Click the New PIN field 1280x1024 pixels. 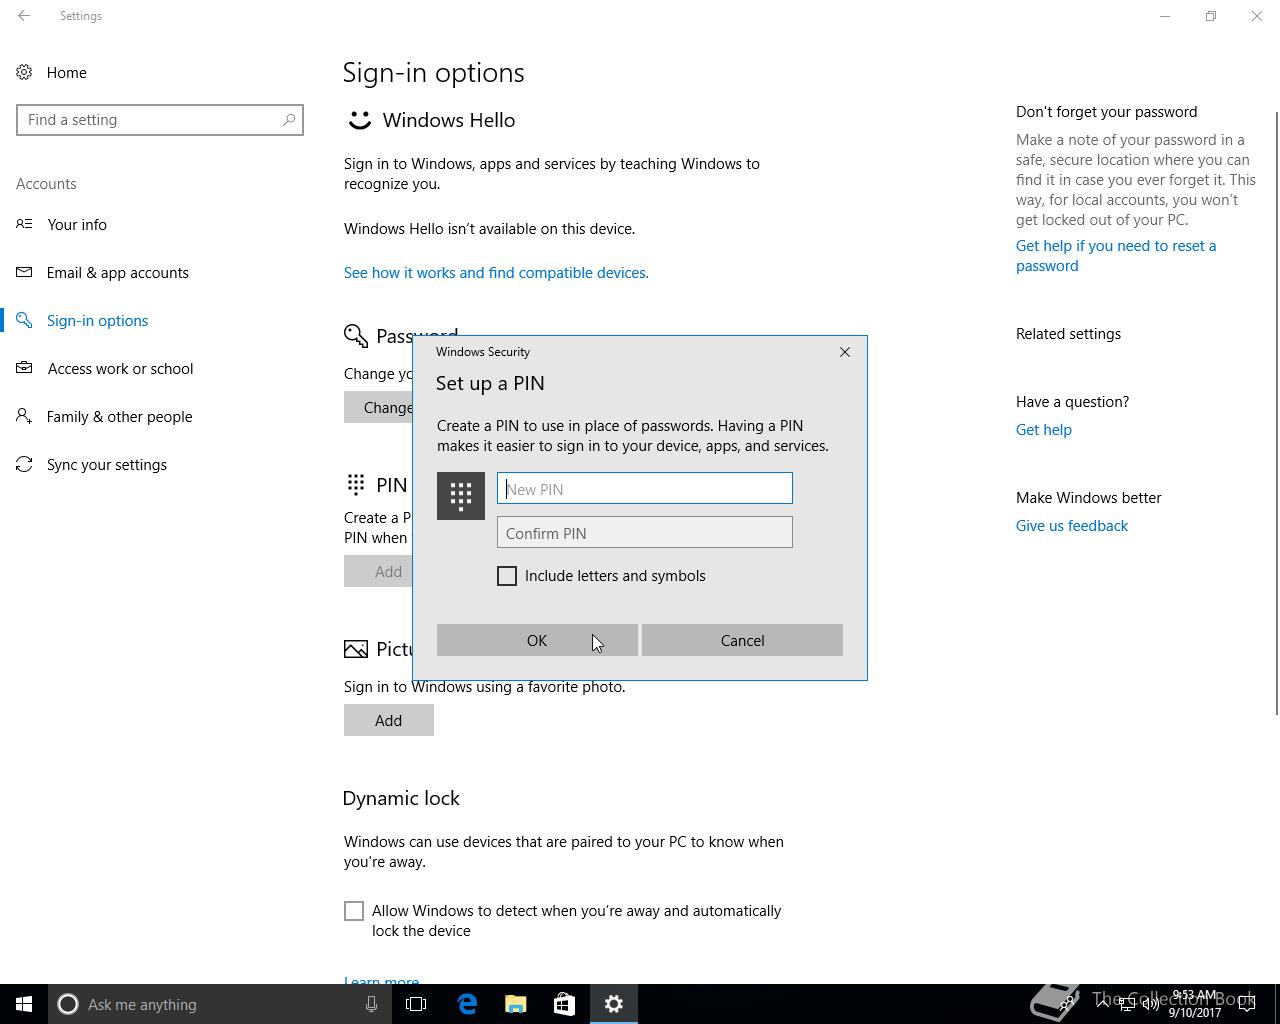pyautogui.click(x=645, y=488)
